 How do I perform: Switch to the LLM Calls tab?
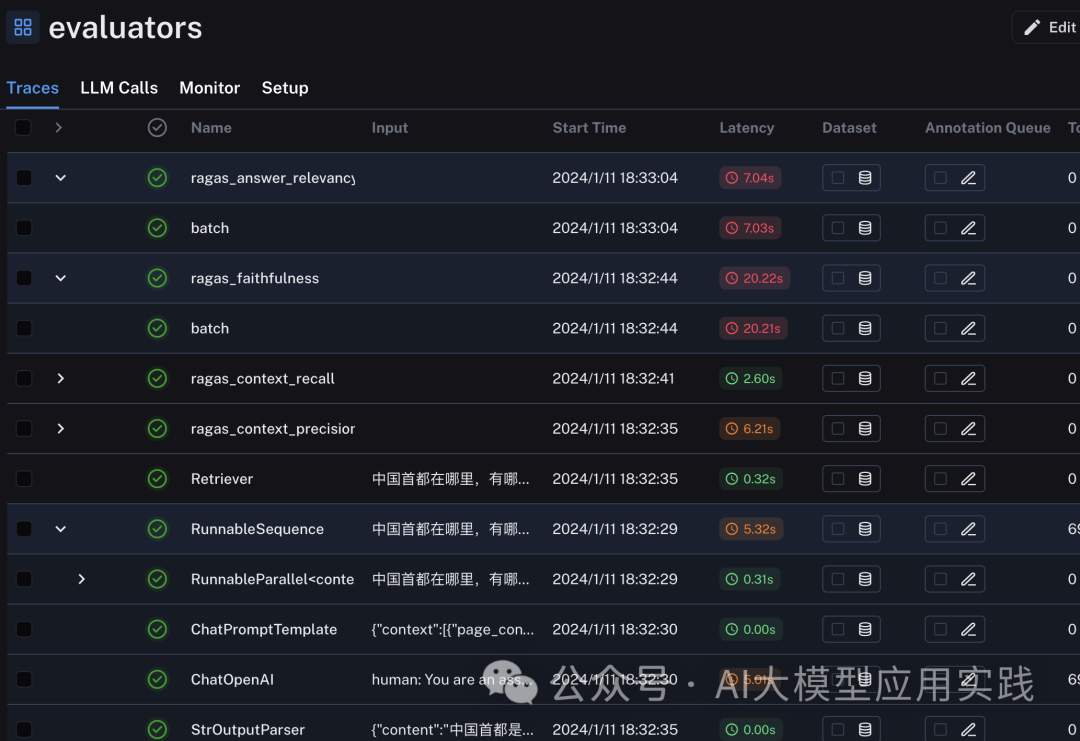tap(119, 88)
